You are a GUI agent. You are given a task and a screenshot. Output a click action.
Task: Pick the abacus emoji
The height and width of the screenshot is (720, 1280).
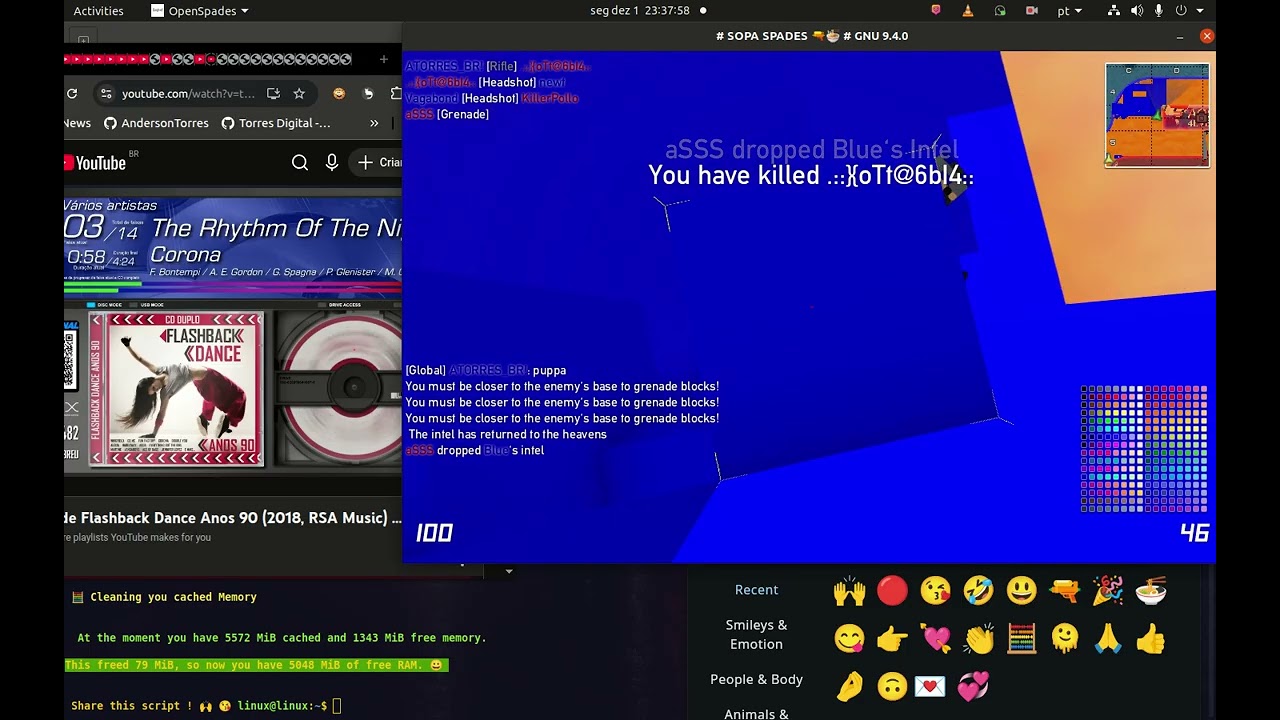1021,638
